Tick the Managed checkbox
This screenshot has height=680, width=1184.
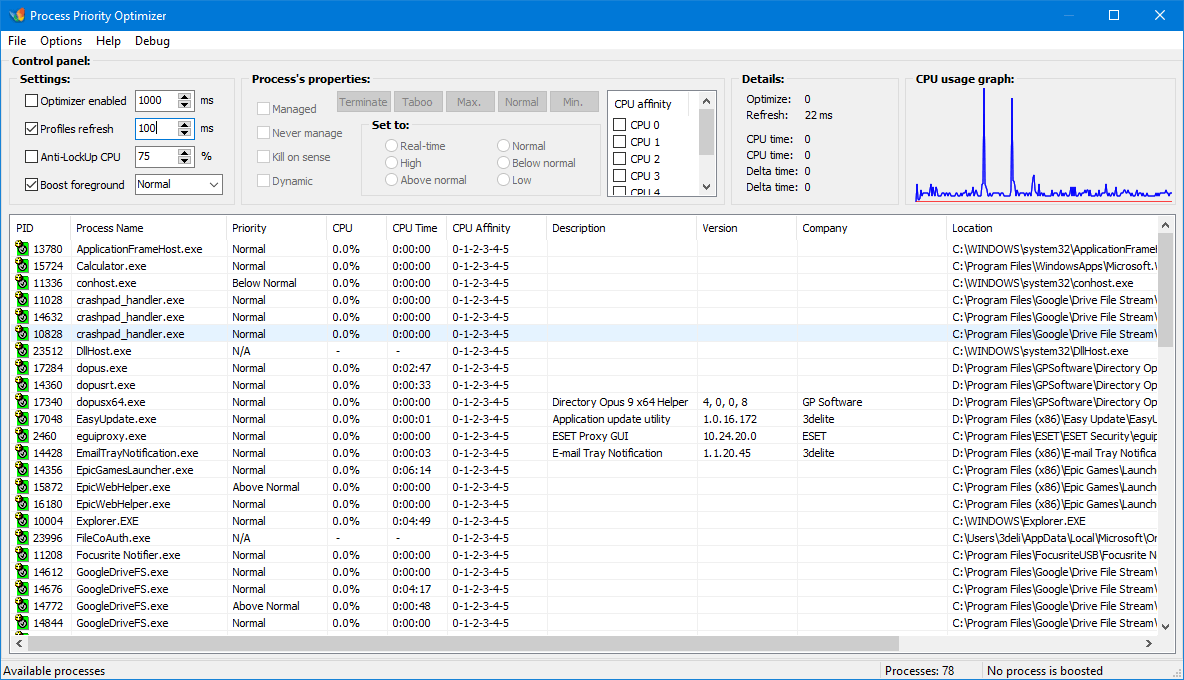264,109
